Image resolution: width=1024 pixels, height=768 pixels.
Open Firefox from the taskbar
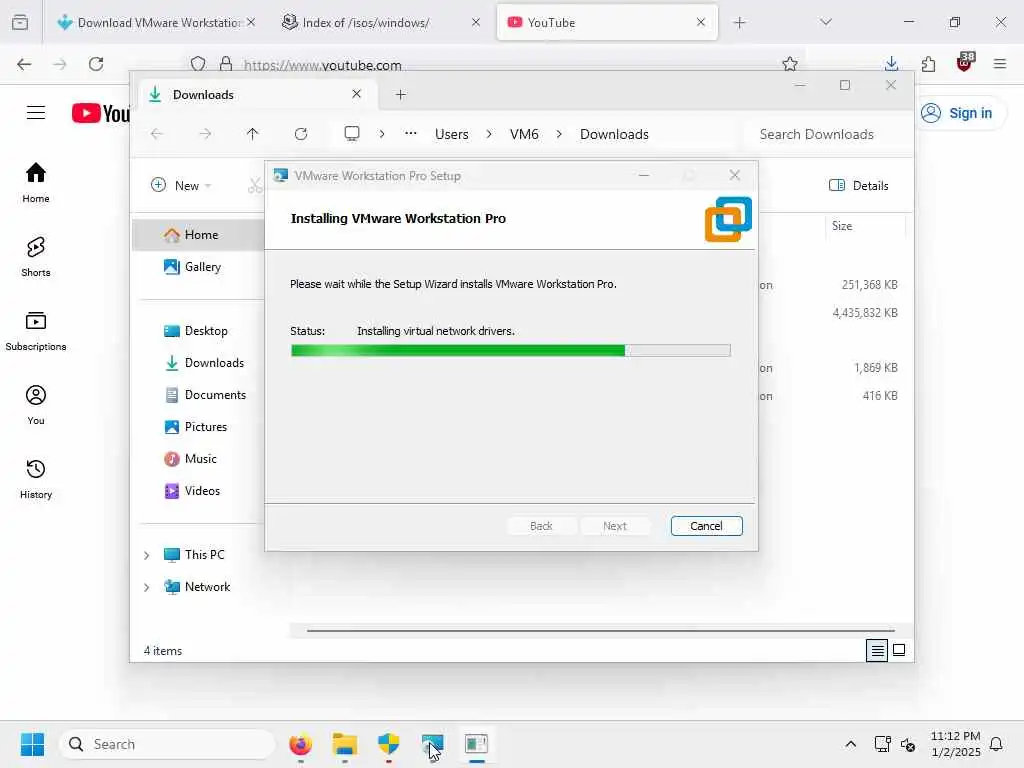[x=300, y=744]
